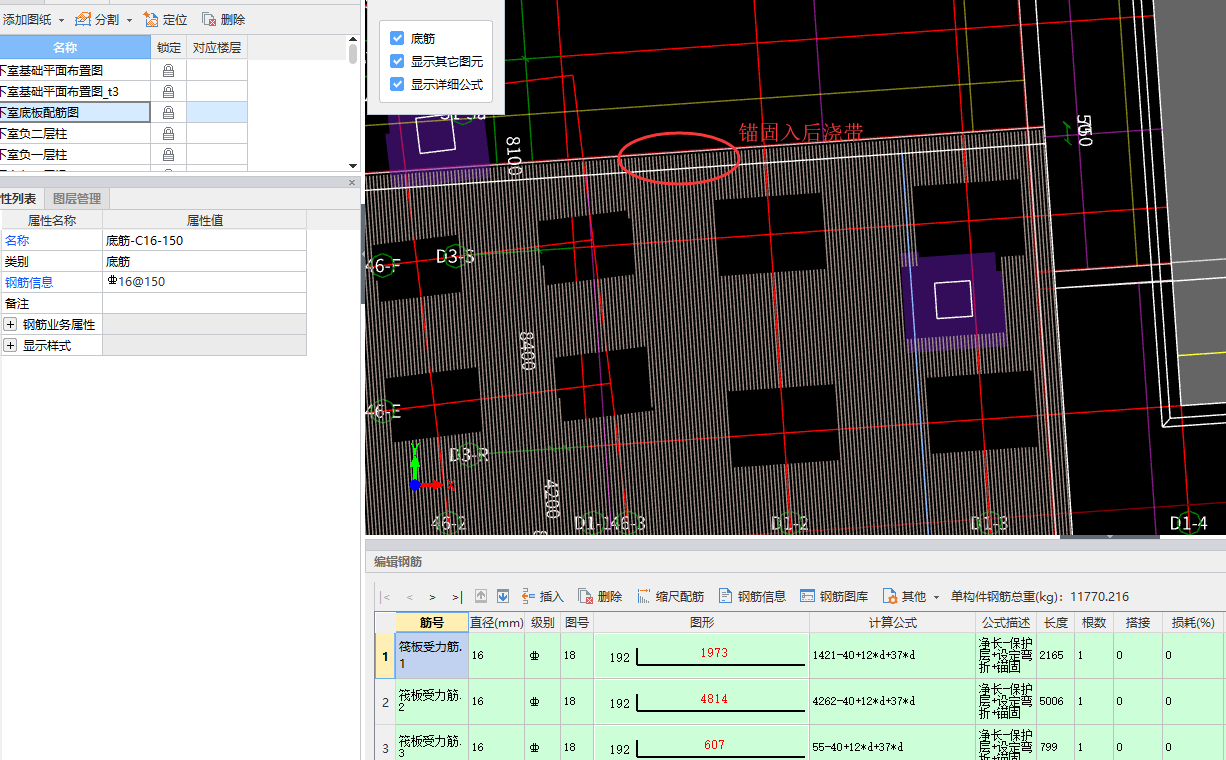Toggle lock for 下室底板配筋图 row
The height and width of the screenshot is (760, 1226).
[x=168, y=113]
